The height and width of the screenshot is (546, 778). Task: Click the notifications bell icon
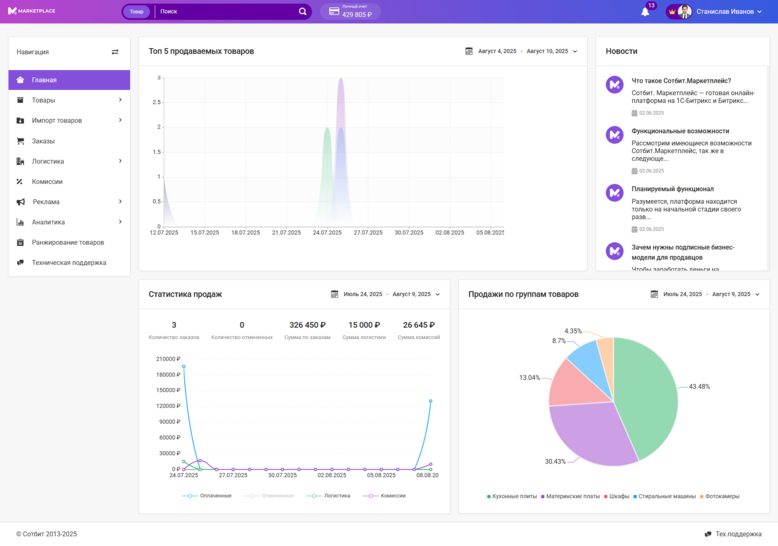click(x=645, y=12)
